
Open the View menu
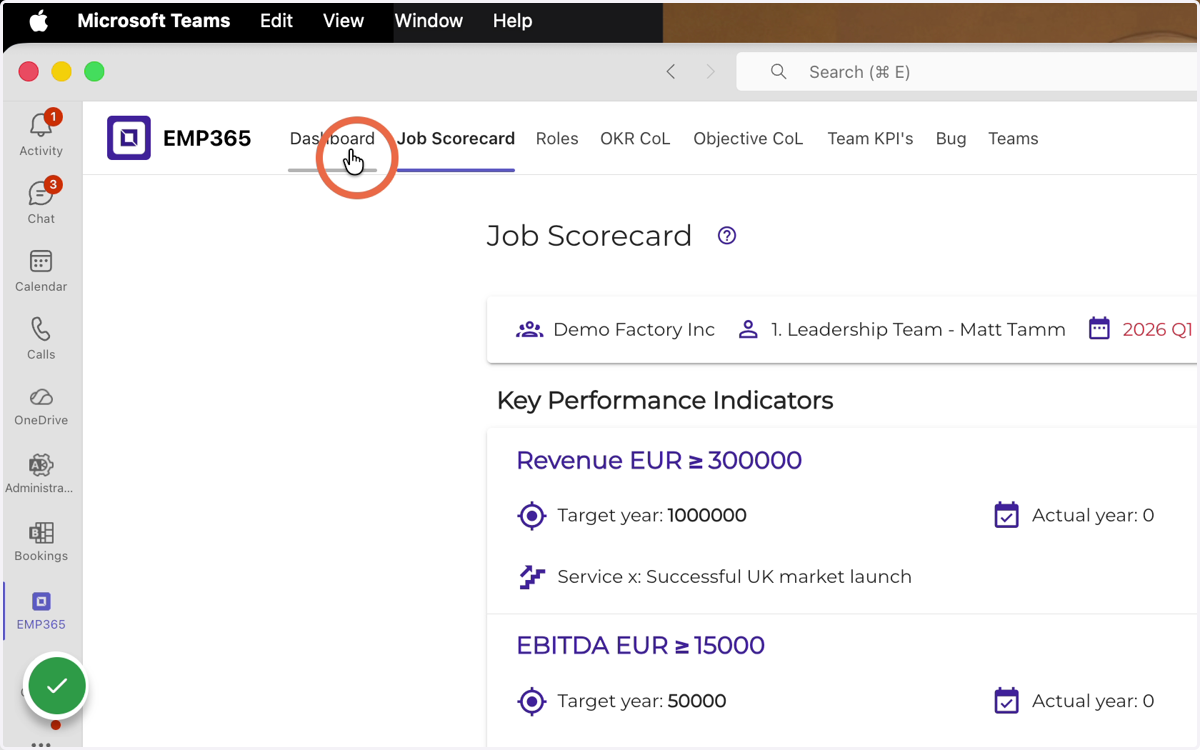coord(343,21)
